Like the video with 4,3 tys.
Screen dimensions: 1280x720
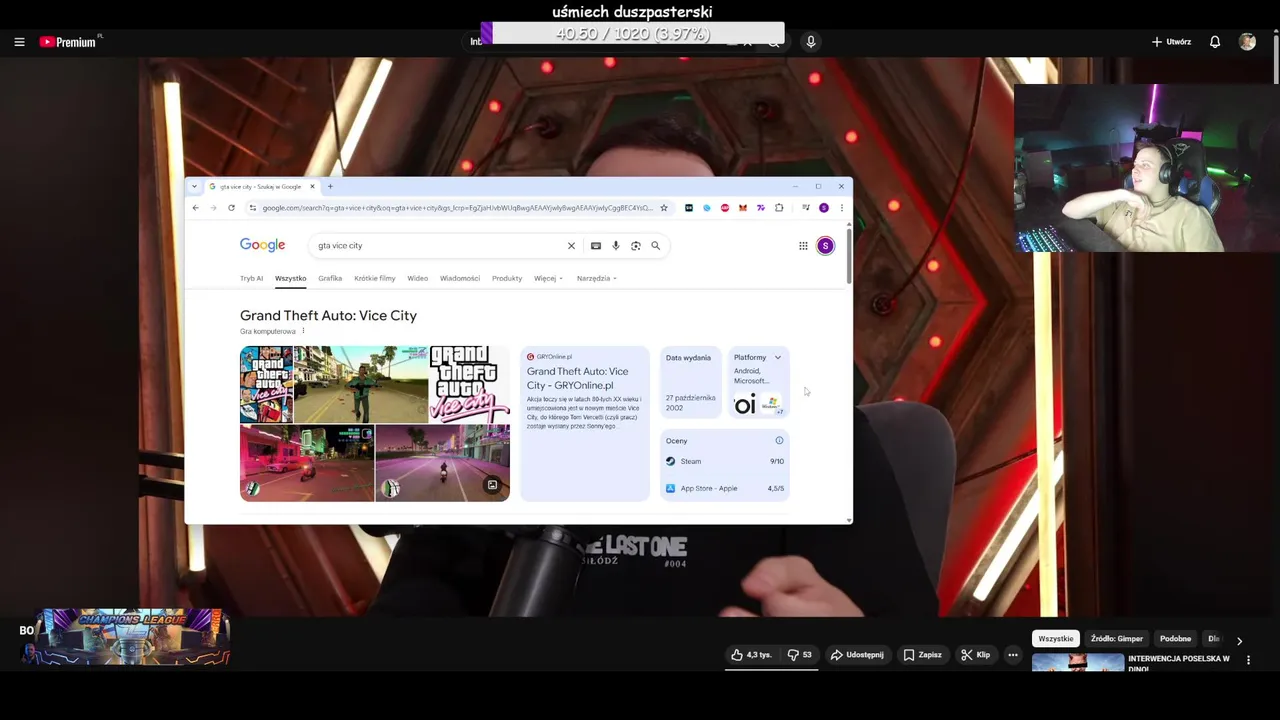751,655
